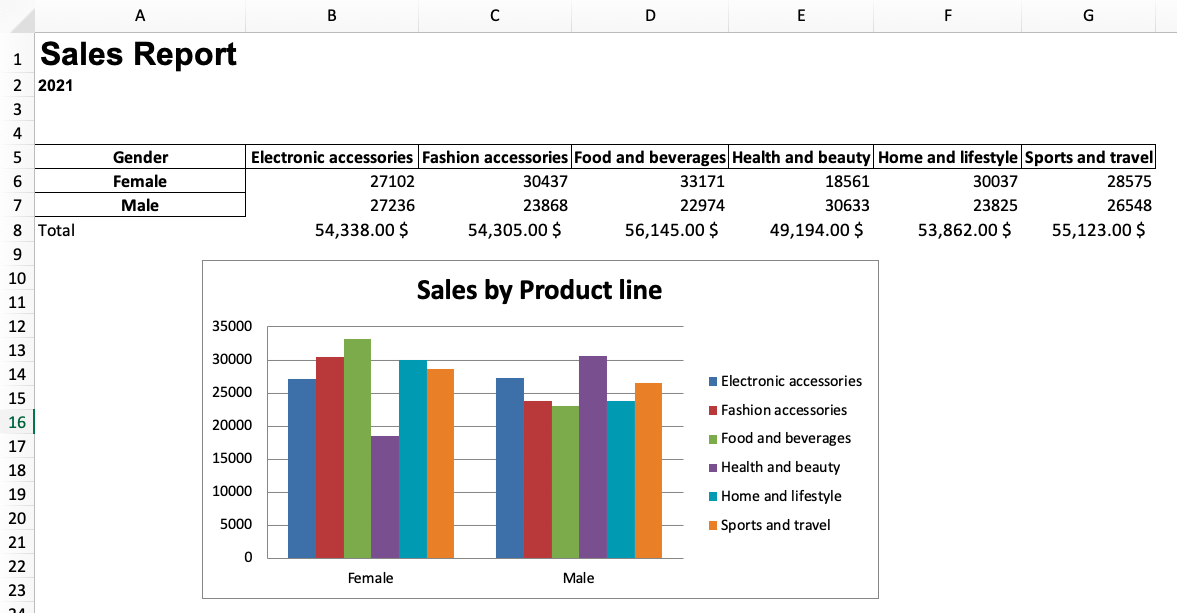Screen dimensions: 1177x613
Task: Click the 35000 axis value label
Action: (232, 326)
